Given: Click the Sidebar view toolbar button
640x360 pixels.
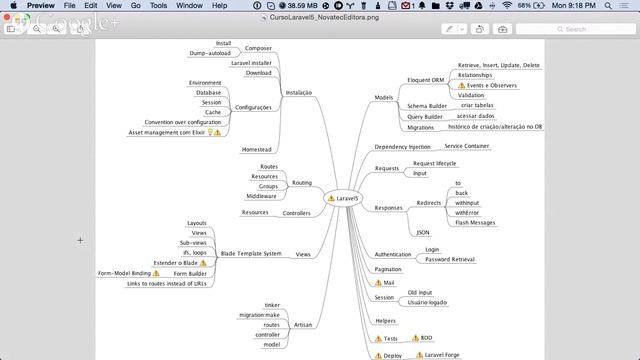Looking at the screenshot, I should point(11,29).
